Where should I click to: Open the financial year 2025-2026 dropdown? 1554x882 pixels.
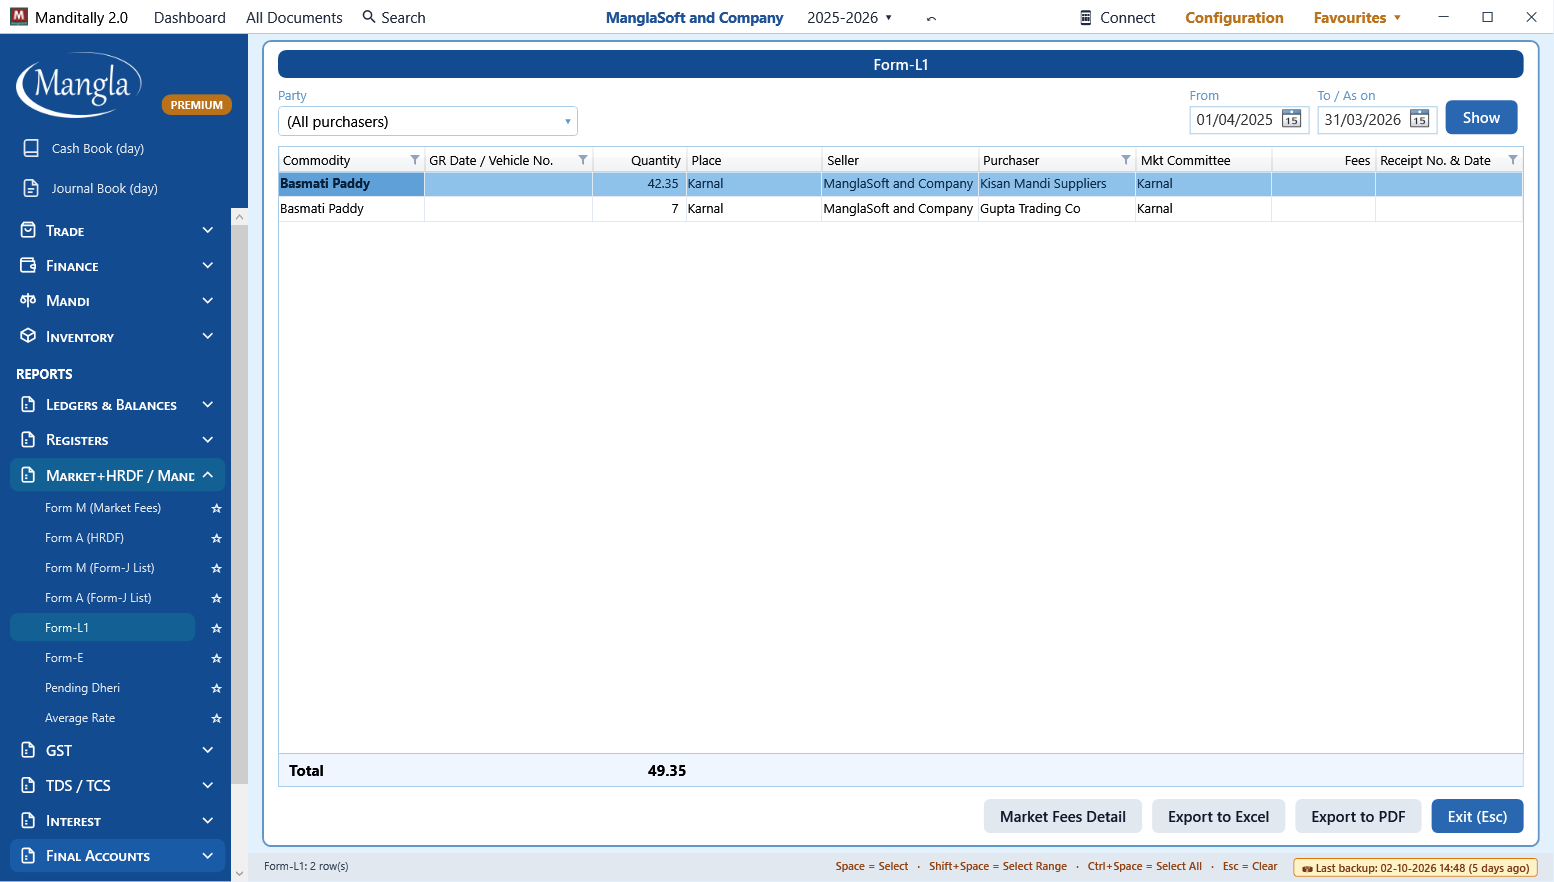click(x=849, y=18)
